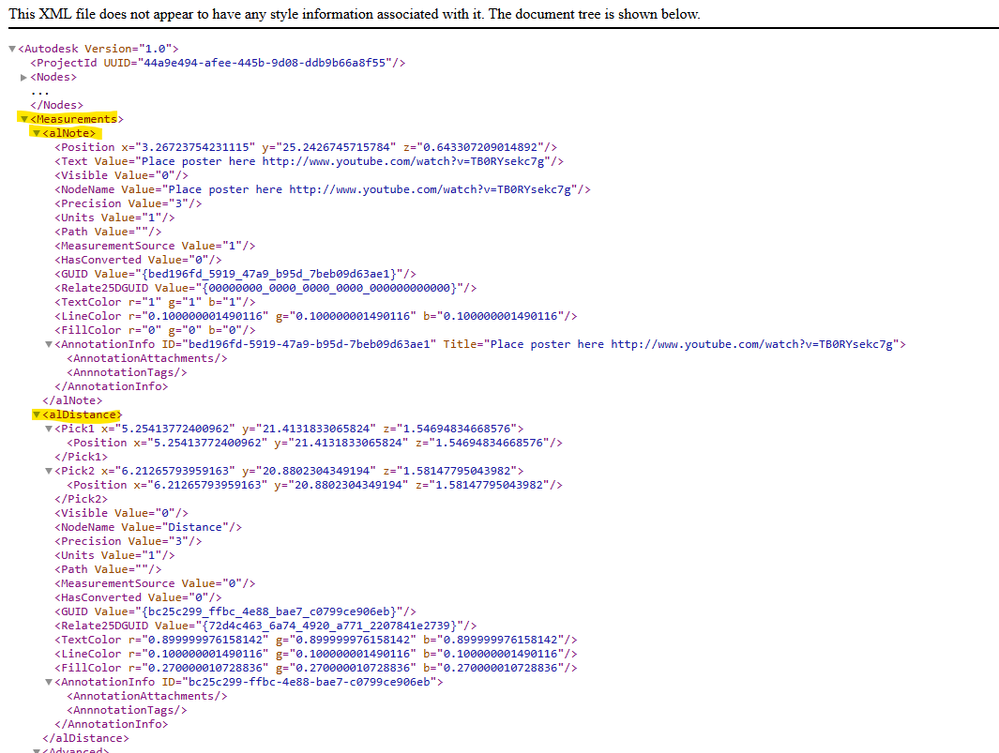Click the highlighted alDistance tag text

click(82, 415)
